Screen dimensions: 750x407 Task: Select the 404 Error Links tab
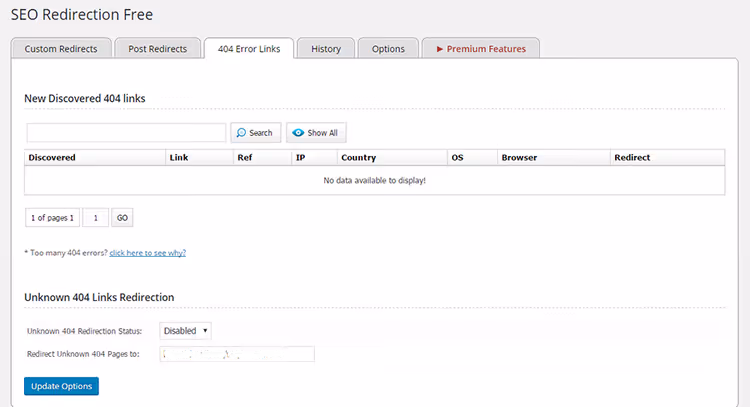pyautogui.click(x=249, y=48)
